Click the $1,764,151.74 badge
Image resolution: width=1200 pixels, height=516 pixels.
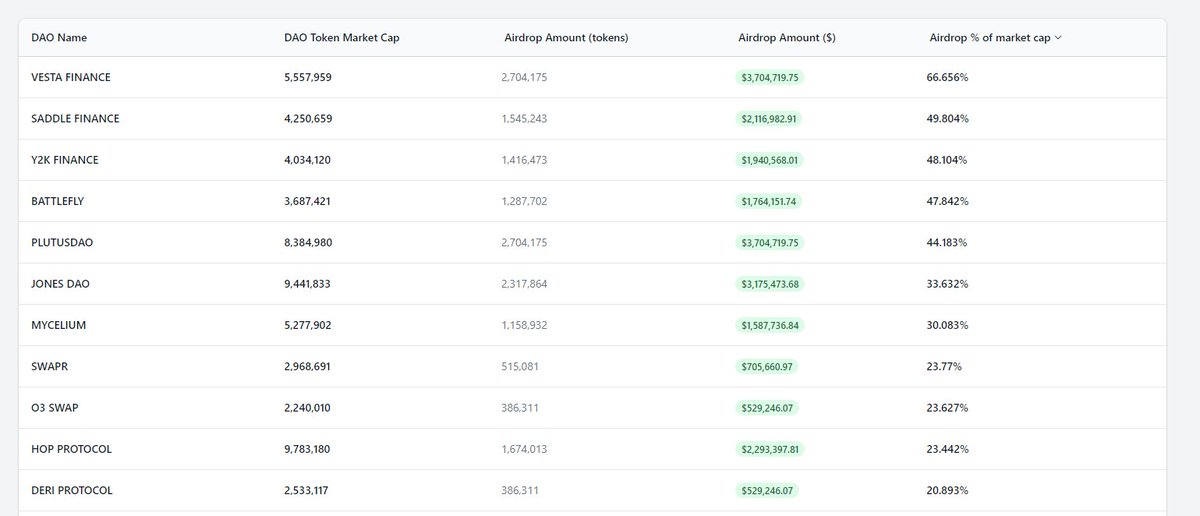tap(768, 201)
